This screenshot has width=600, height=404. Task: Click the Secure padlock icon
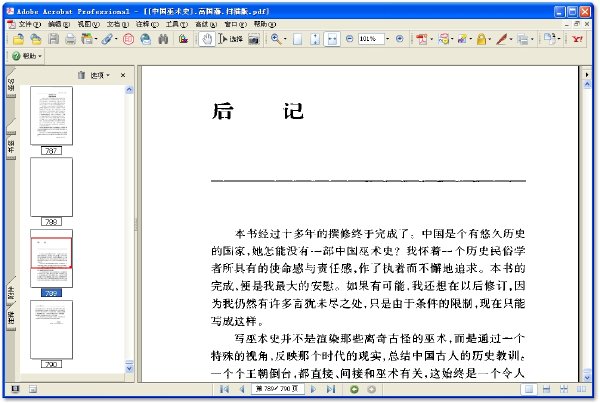481,39
